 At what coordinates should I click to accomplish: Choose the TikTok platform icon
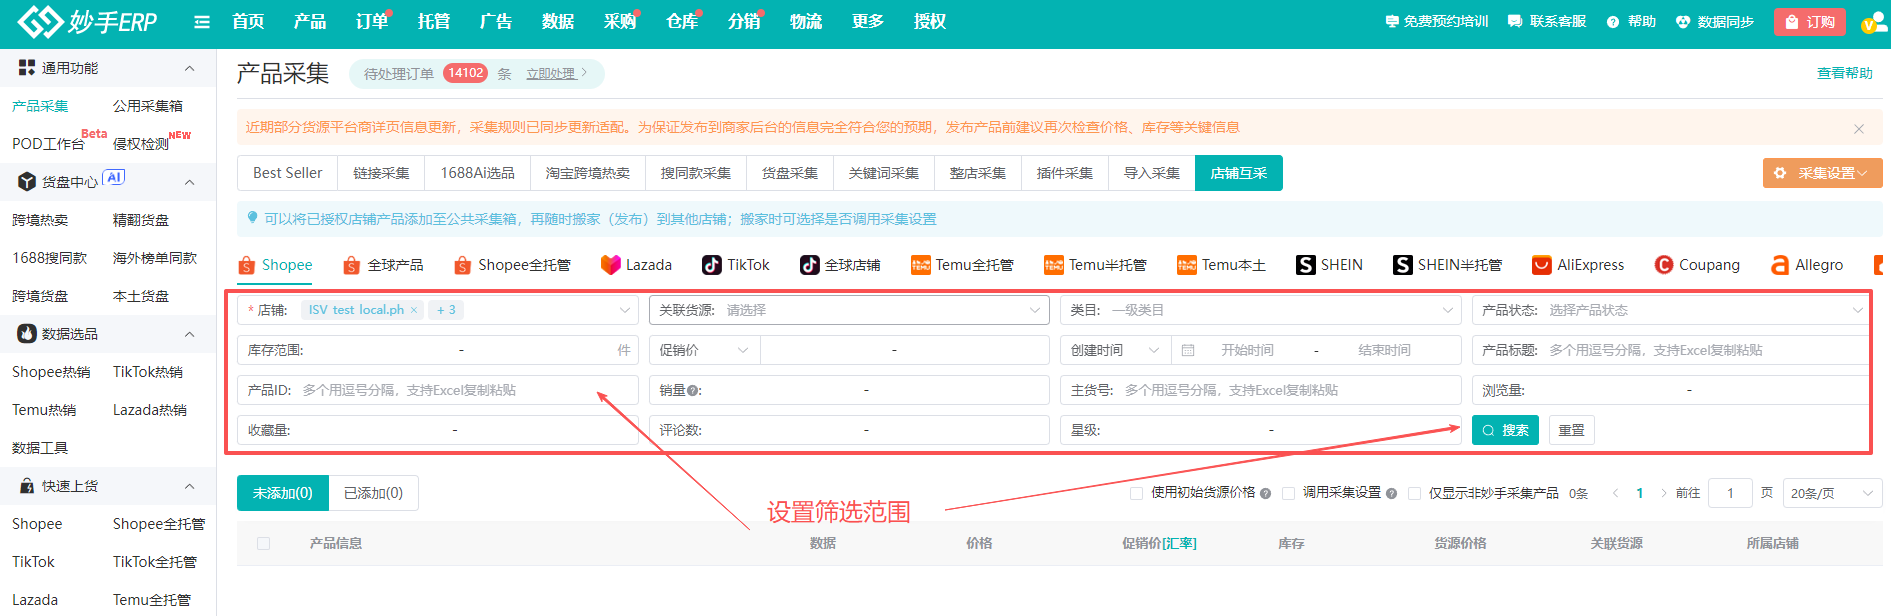pyautogui.click(x=712, y=265)
